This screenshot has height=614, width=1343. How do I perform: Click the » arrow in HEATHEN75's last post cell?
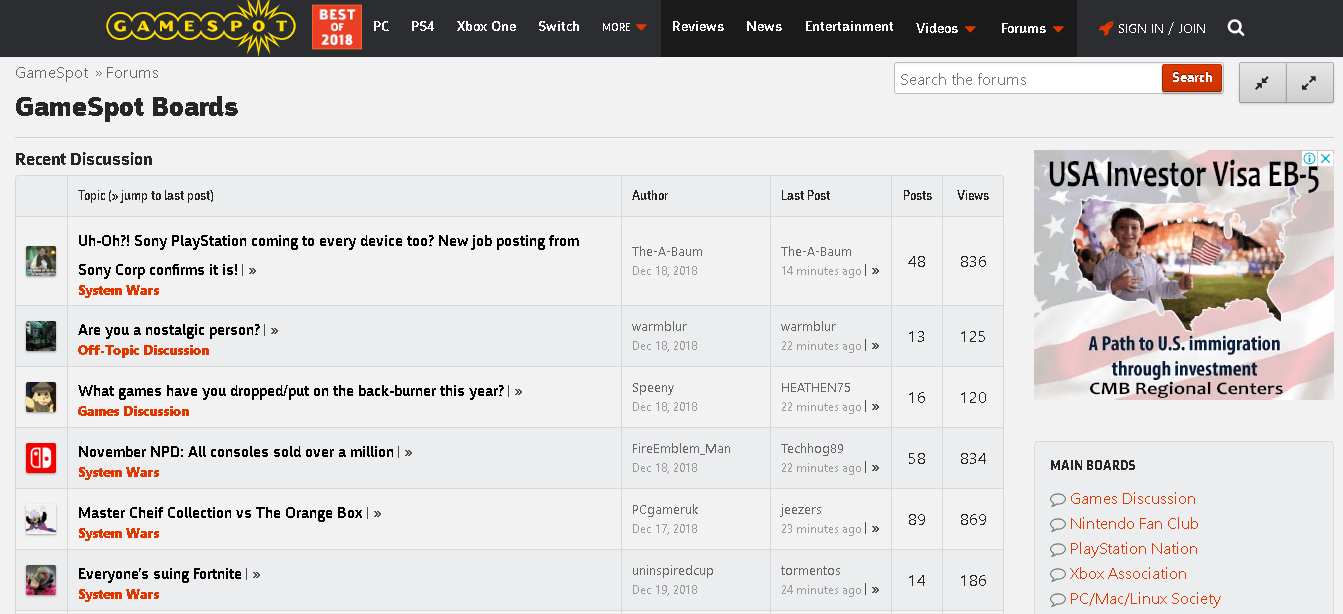(x=876, y=407)
